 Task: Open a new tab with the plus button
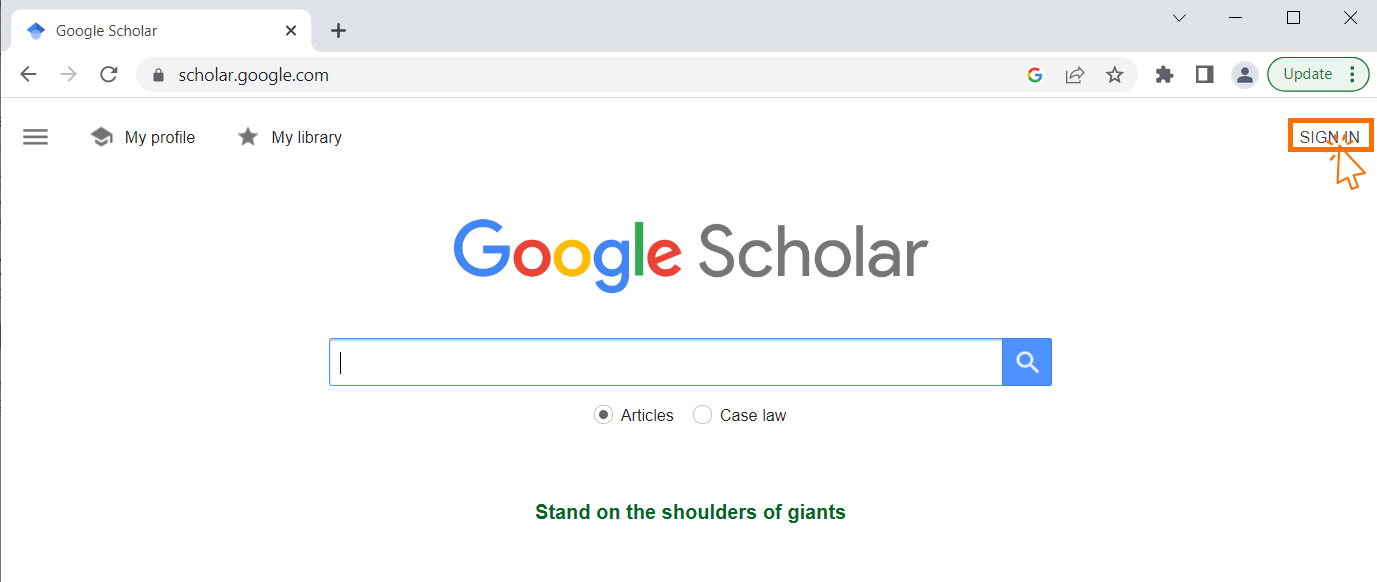click(338, 31)
